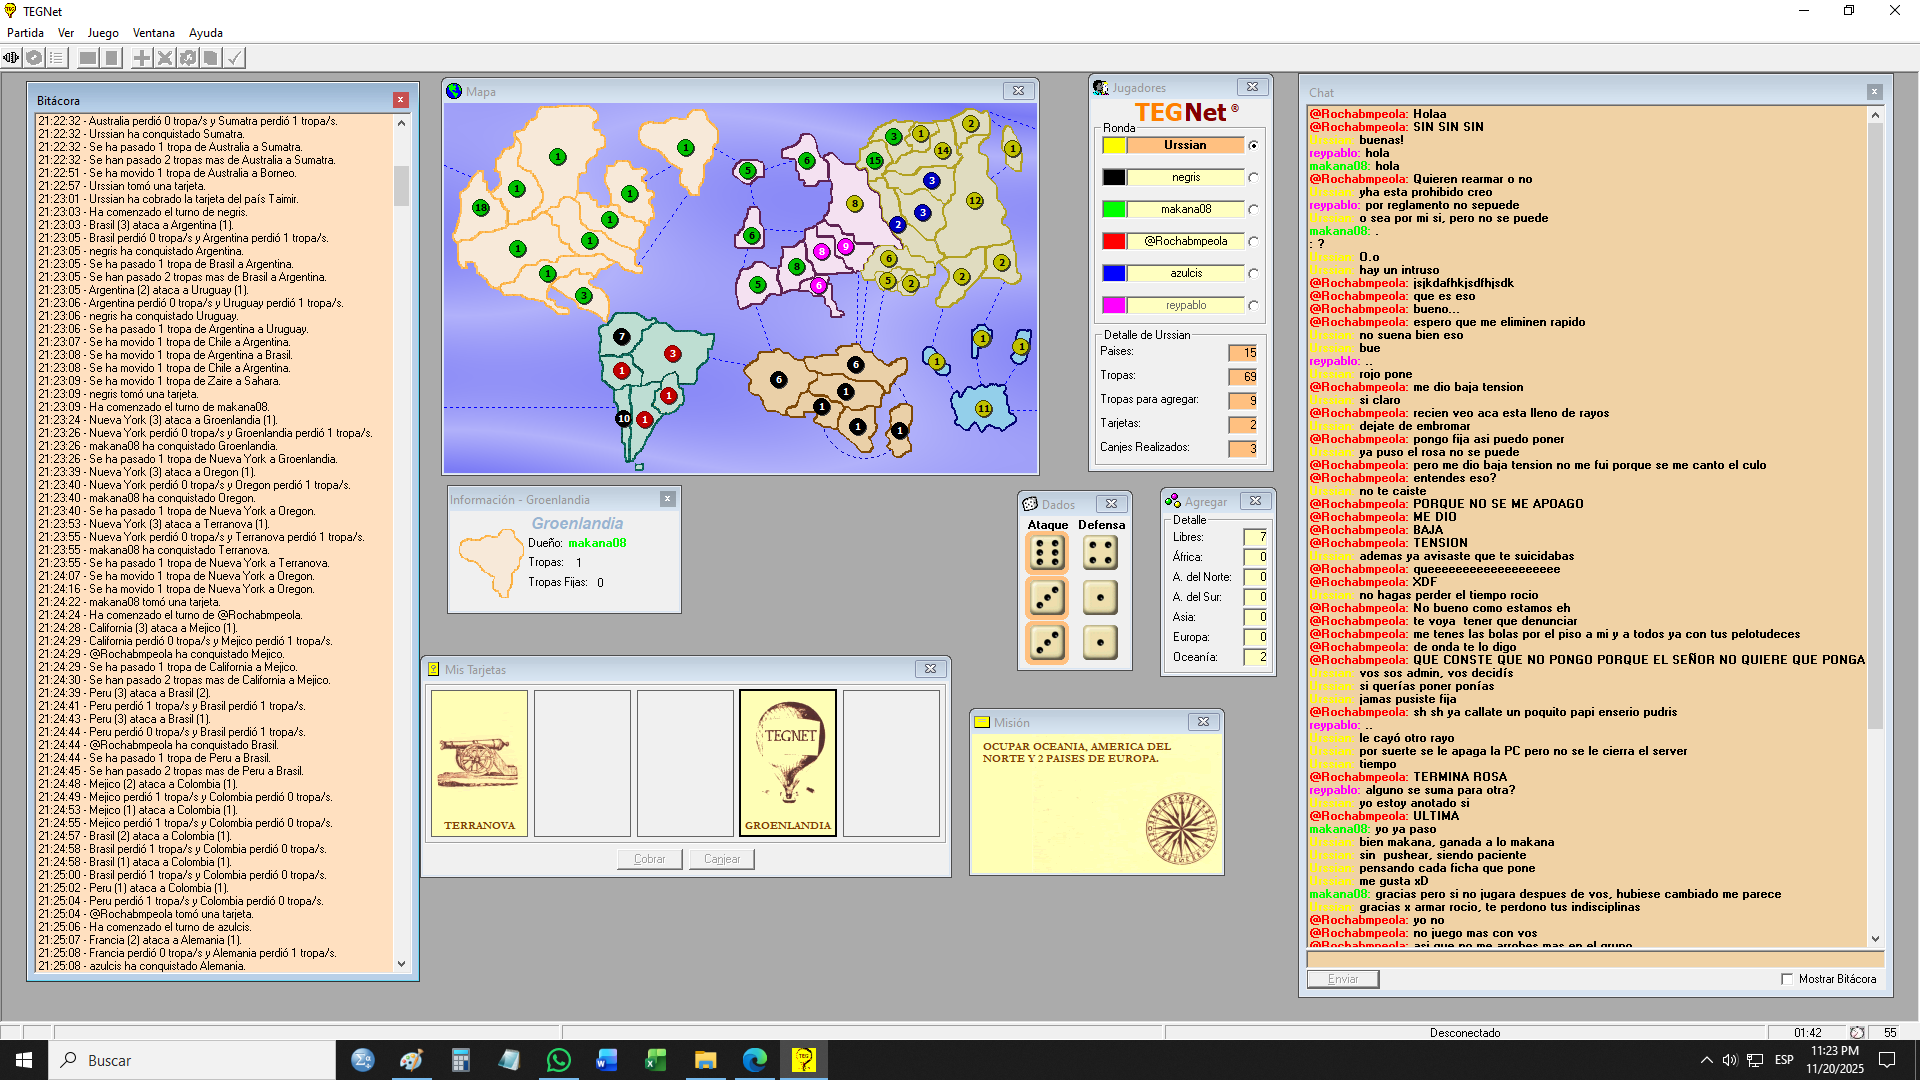
Task: Enable the Mostrar Bitácora checkbox
Action: tap(1787, 979)
